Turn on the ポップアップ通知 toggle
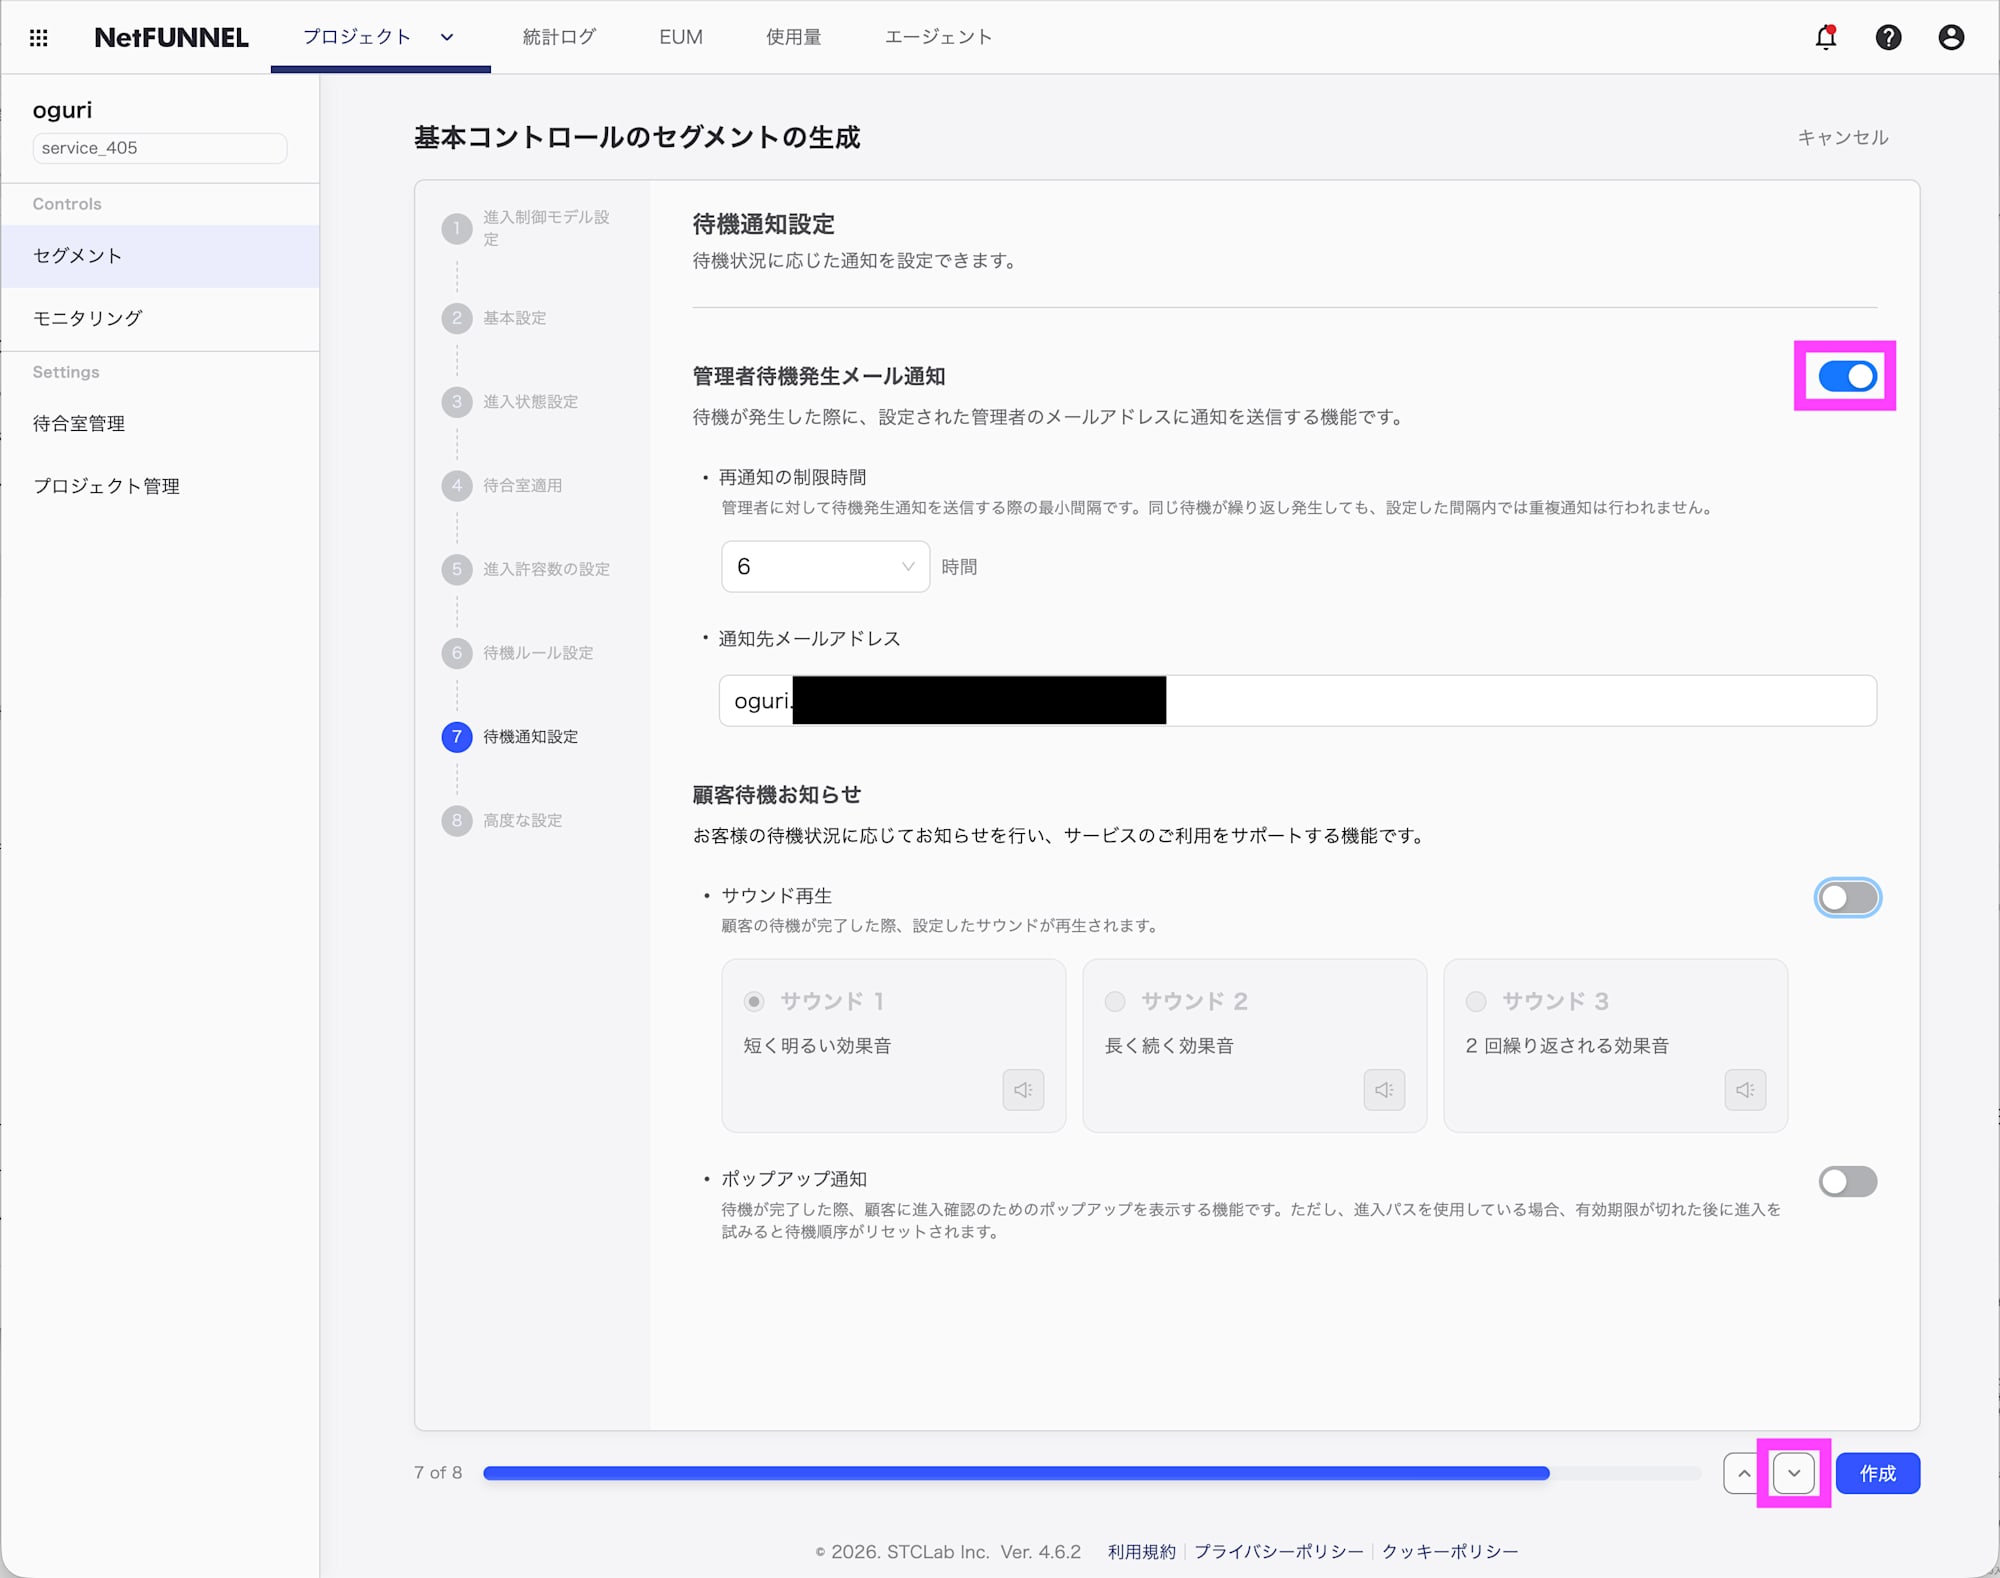2000x1578 pixels. click(1847, 1181)
